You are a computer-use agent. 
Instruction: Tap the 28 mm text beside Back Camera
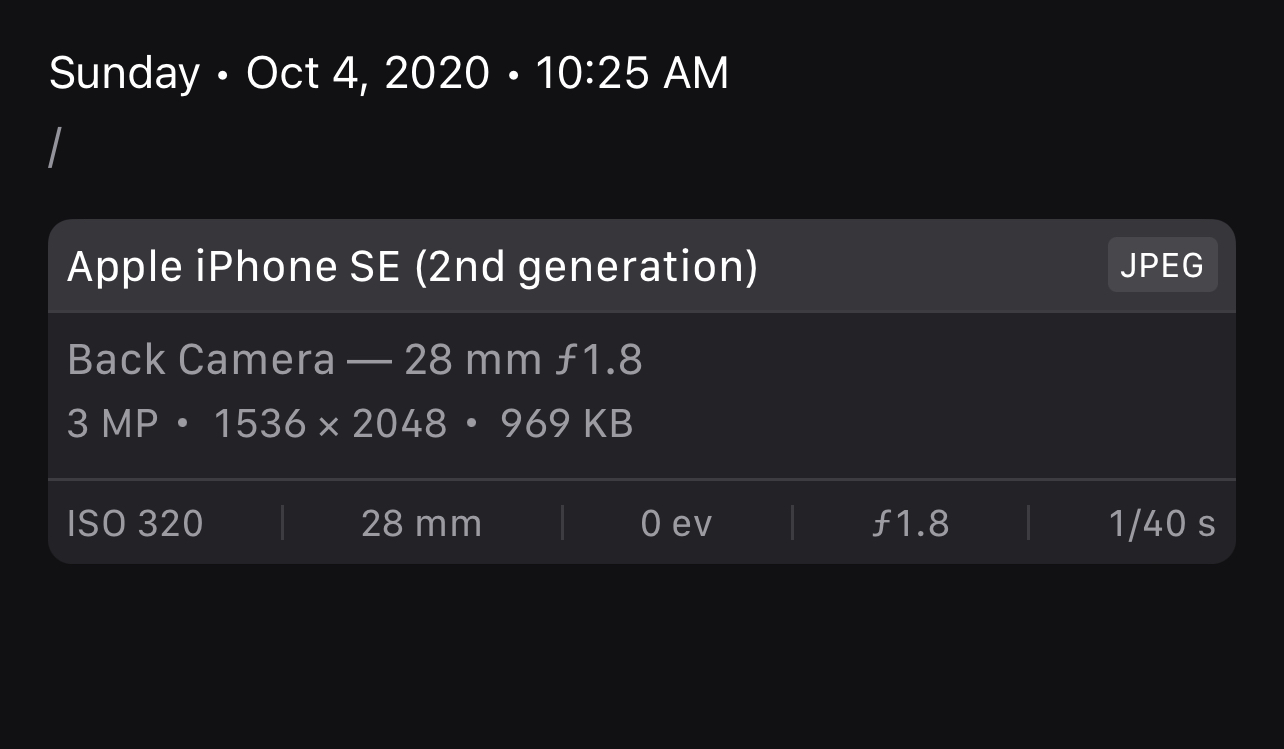coord(473,360)
